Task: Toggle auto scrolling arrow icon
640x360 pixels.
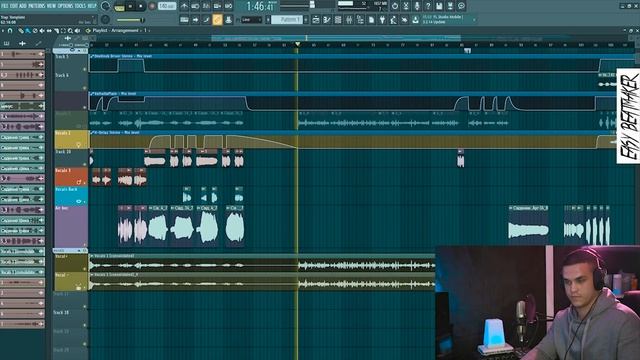Action: [195, 20]
